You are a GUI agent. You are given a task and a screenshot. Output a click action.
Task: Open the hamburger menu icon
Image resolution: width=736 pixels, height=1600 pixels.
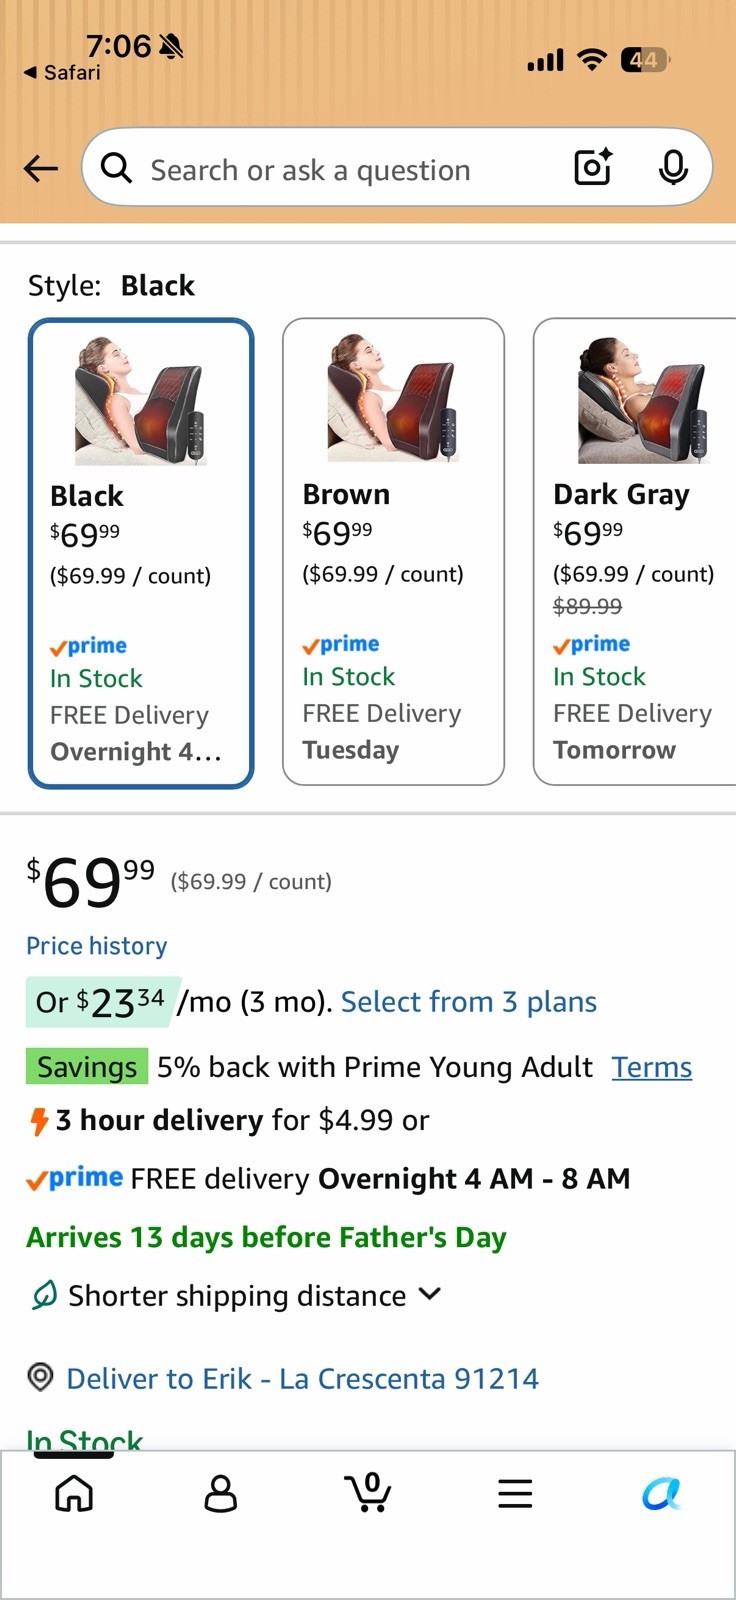coord(515,1494)
